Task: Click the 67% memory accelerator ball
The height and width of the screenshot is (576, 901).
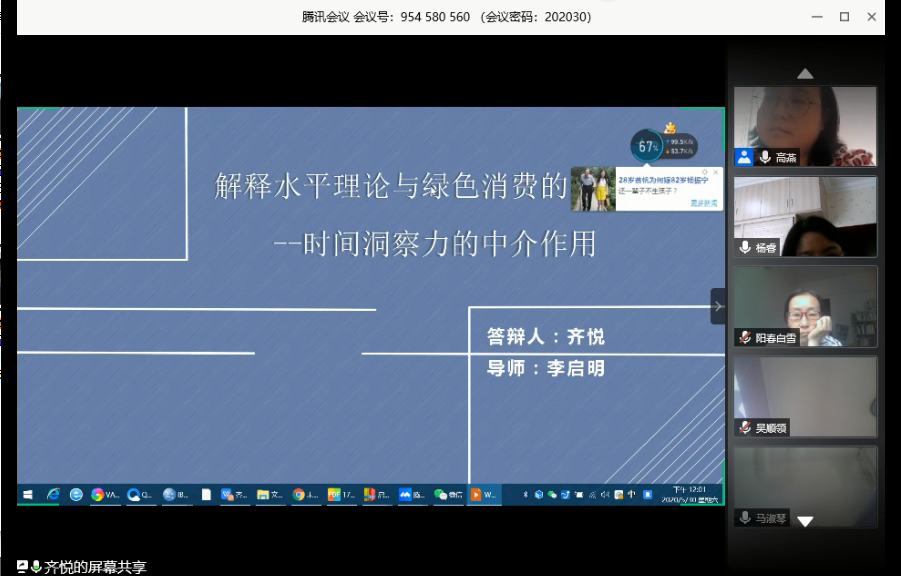Action: tap(647, 147)
